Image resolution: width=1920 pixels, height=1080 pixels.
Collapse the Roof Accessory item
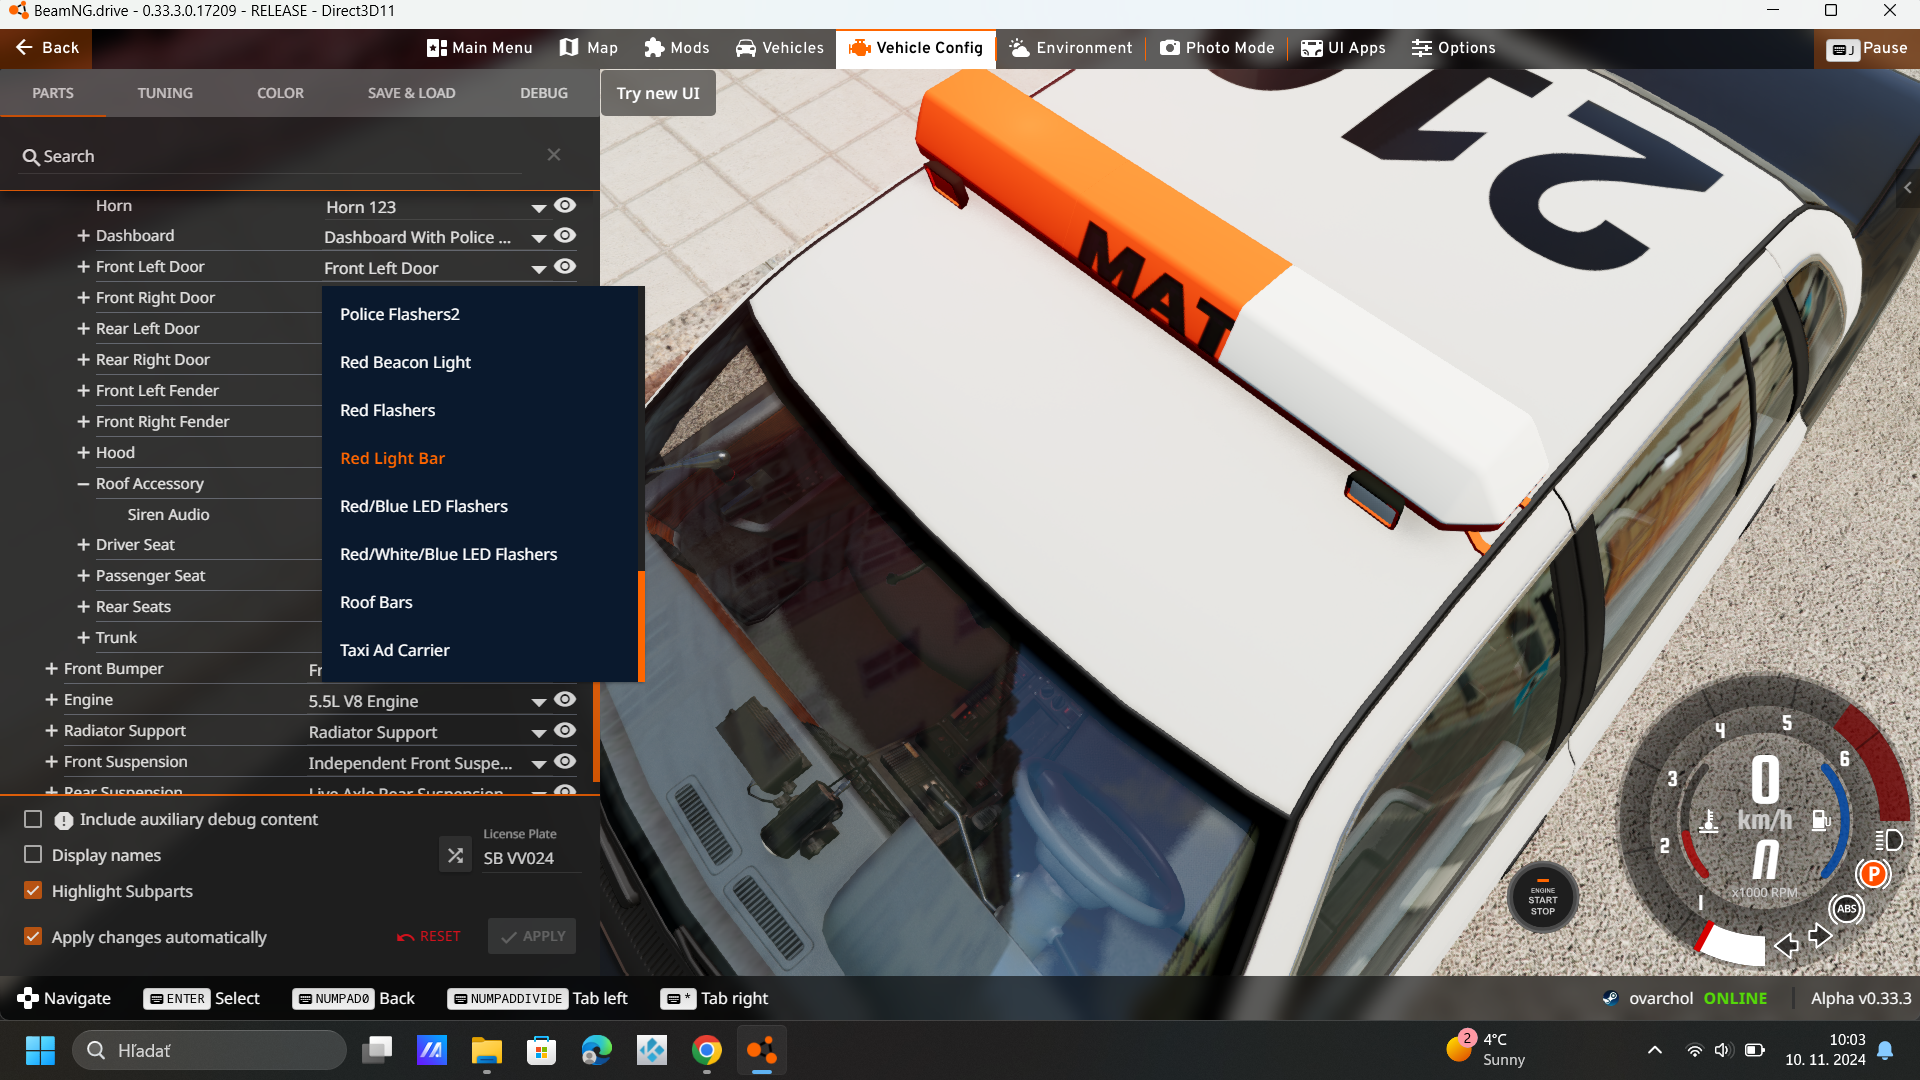tap(83, 484)
